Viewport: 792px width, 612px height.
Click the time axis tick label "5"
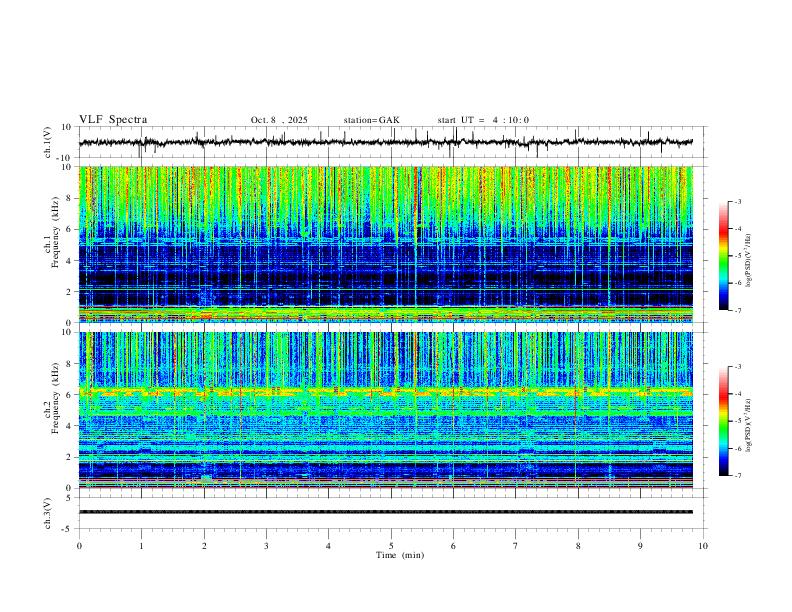391,546
